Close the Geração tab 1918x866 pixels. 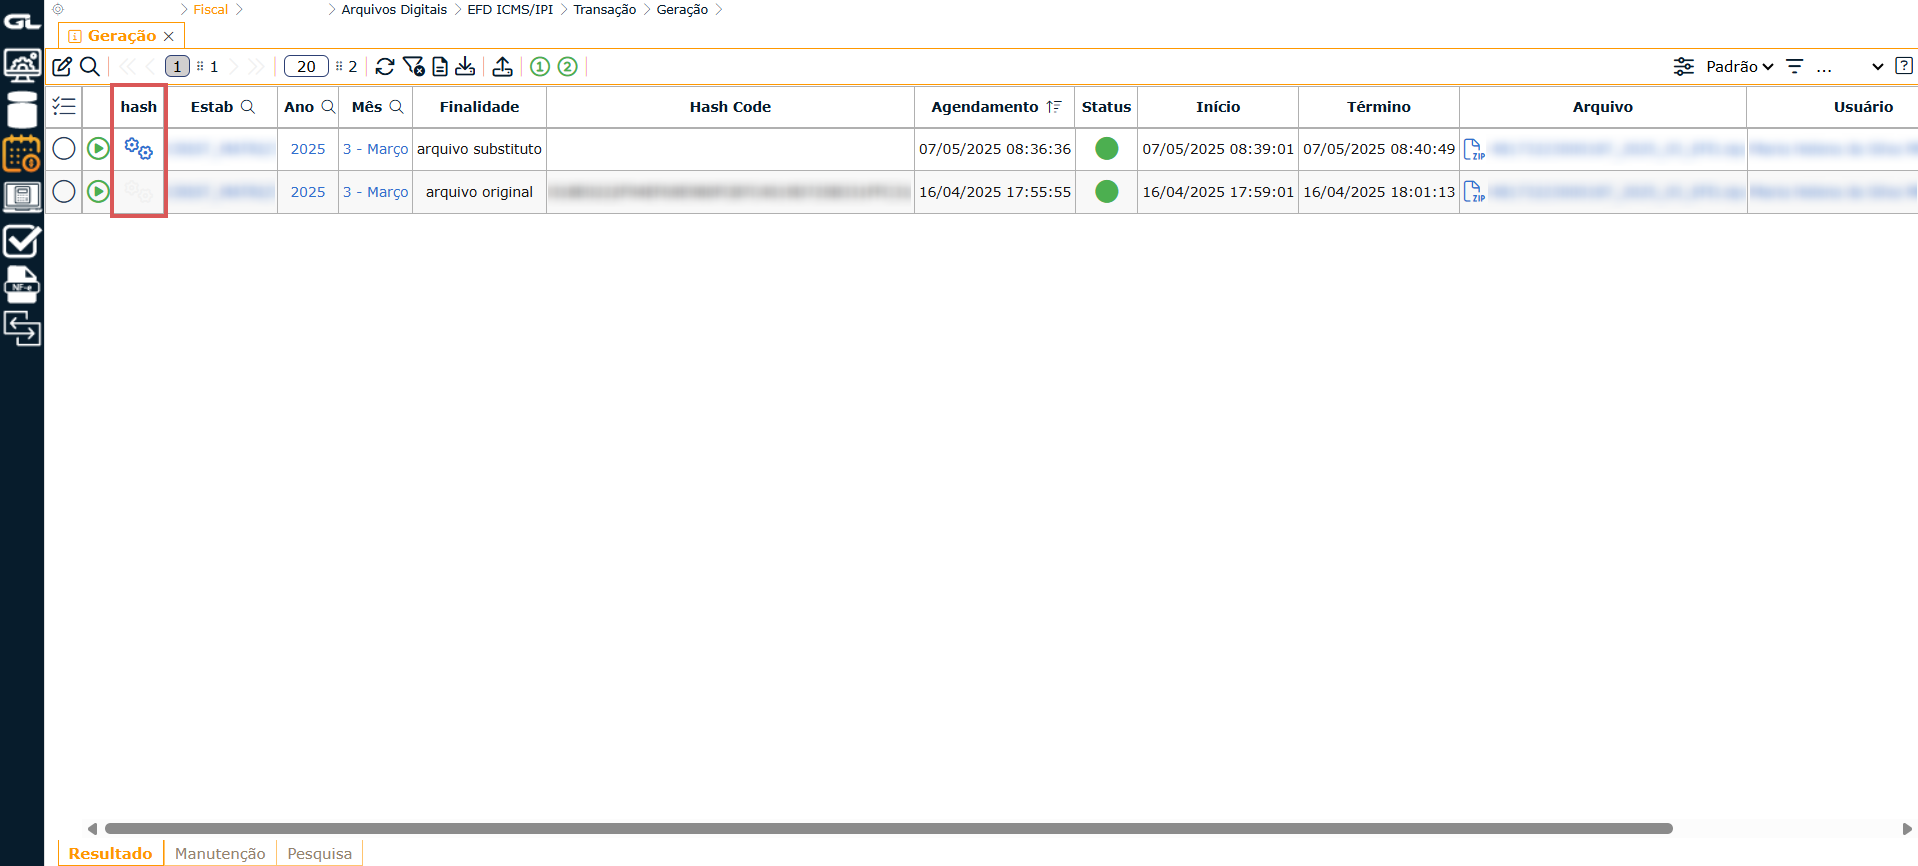(x=169, y=36)
